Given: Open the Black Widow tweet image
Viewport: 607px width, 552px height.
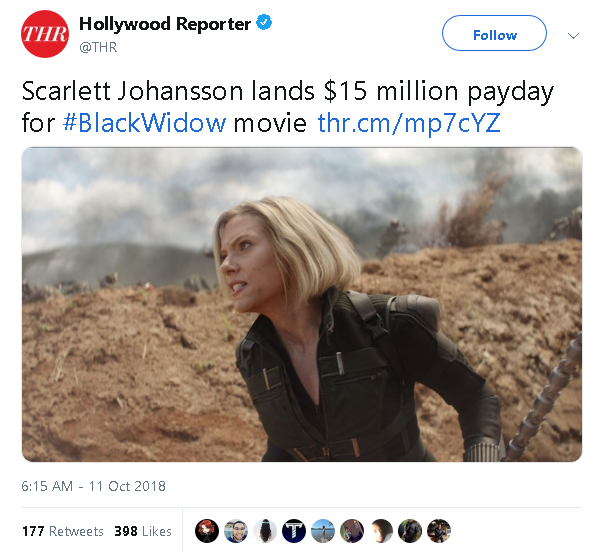Looking at the screenshot, I should coord(302,304).
